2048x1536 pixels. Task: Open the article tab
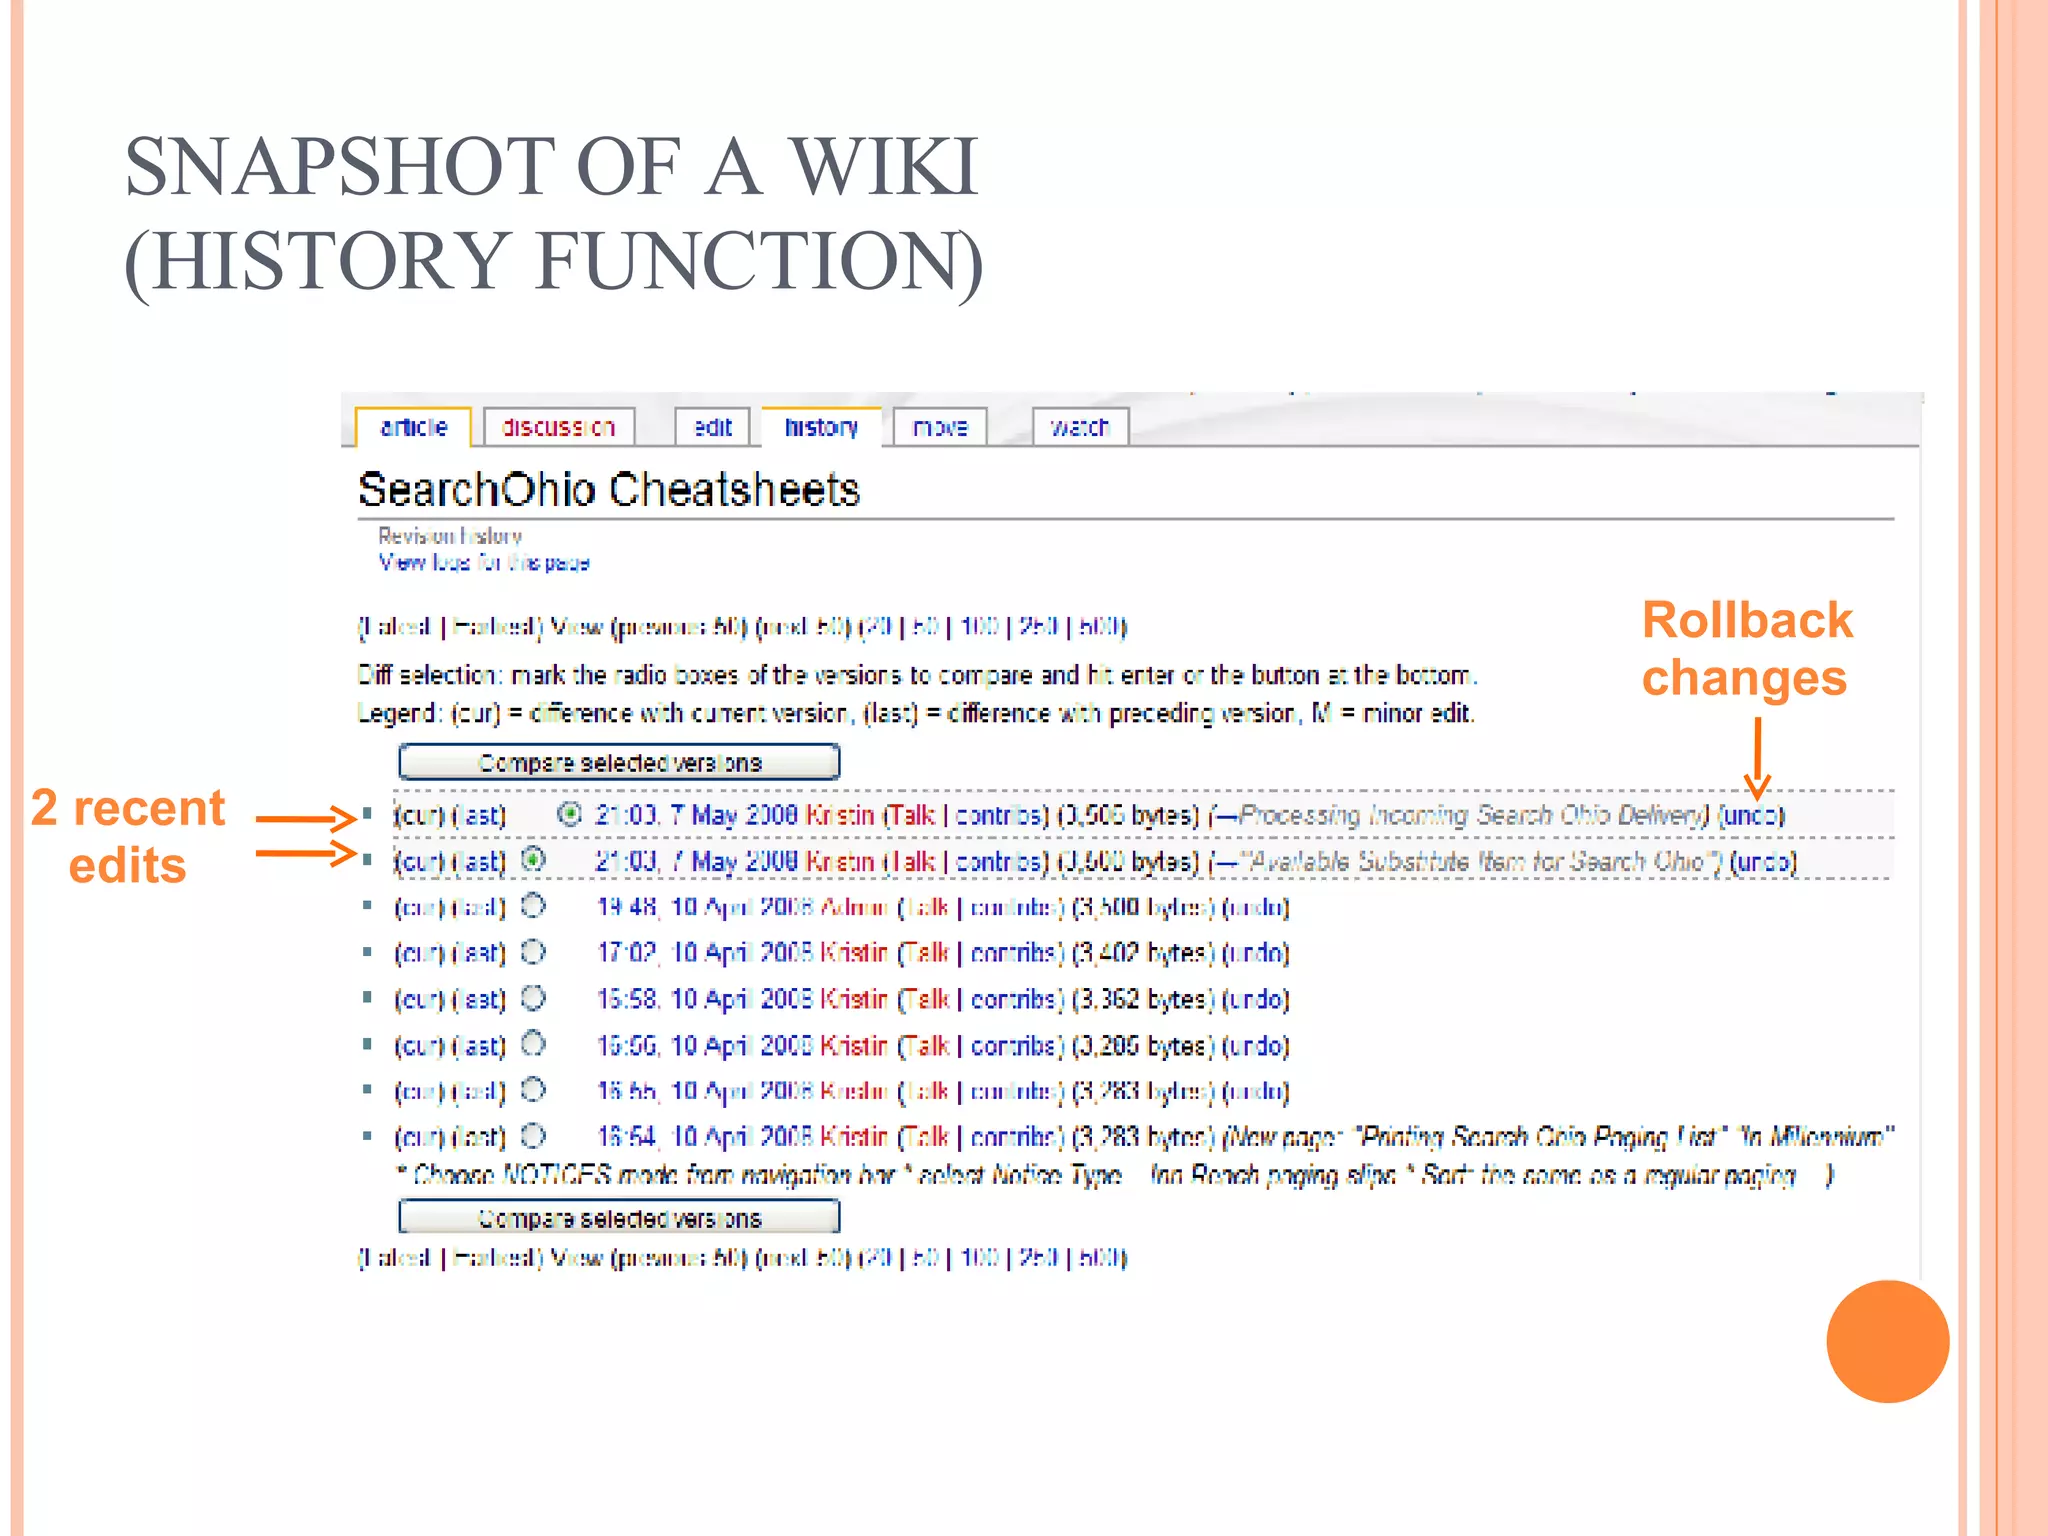coord(414,427)
